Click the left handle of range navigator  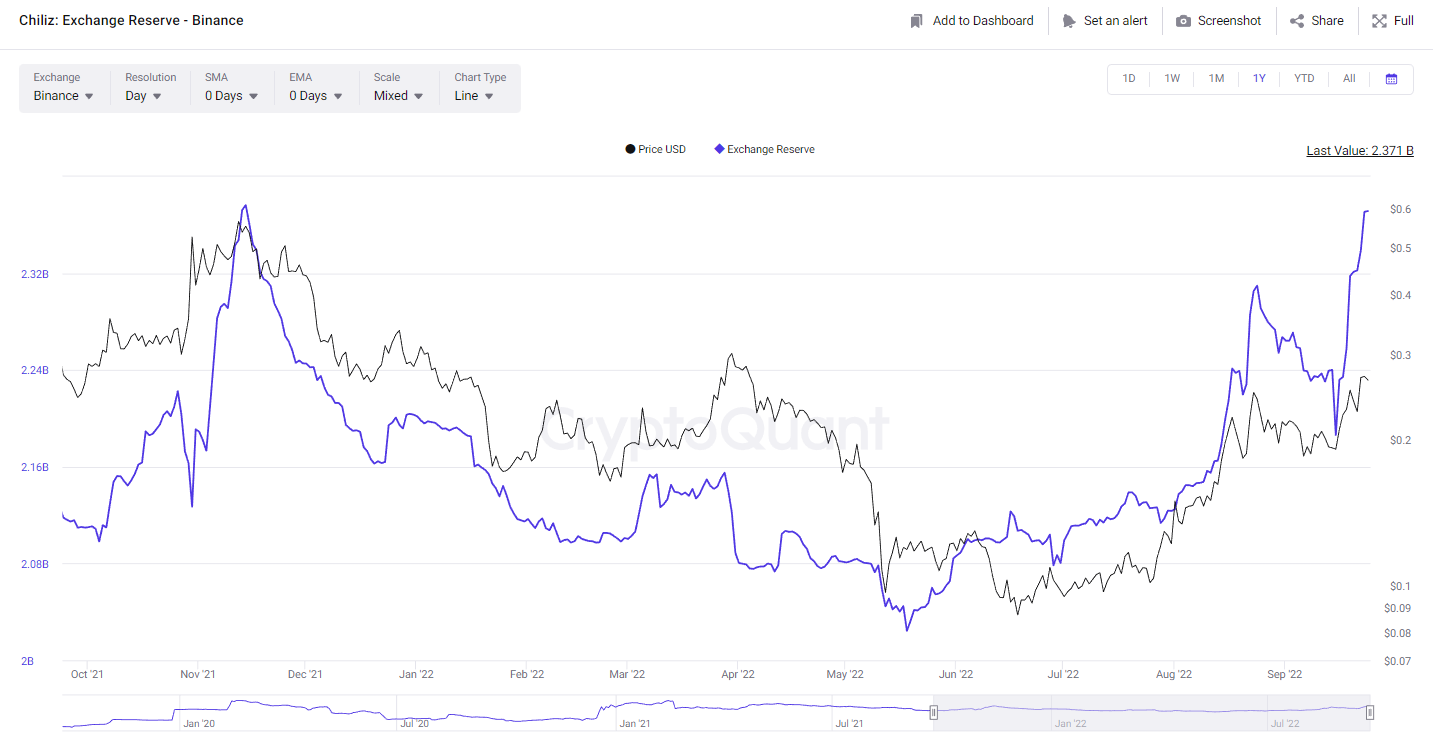933,712
